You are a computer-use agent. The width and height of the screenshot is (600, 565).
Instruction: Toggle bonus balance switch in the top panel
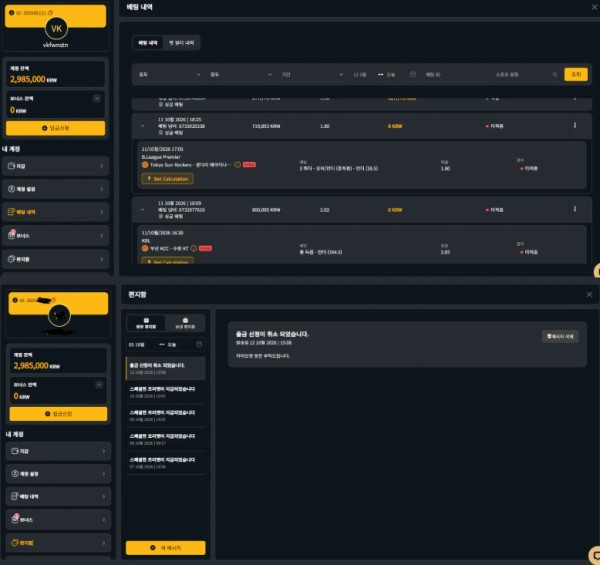(97, 99)
